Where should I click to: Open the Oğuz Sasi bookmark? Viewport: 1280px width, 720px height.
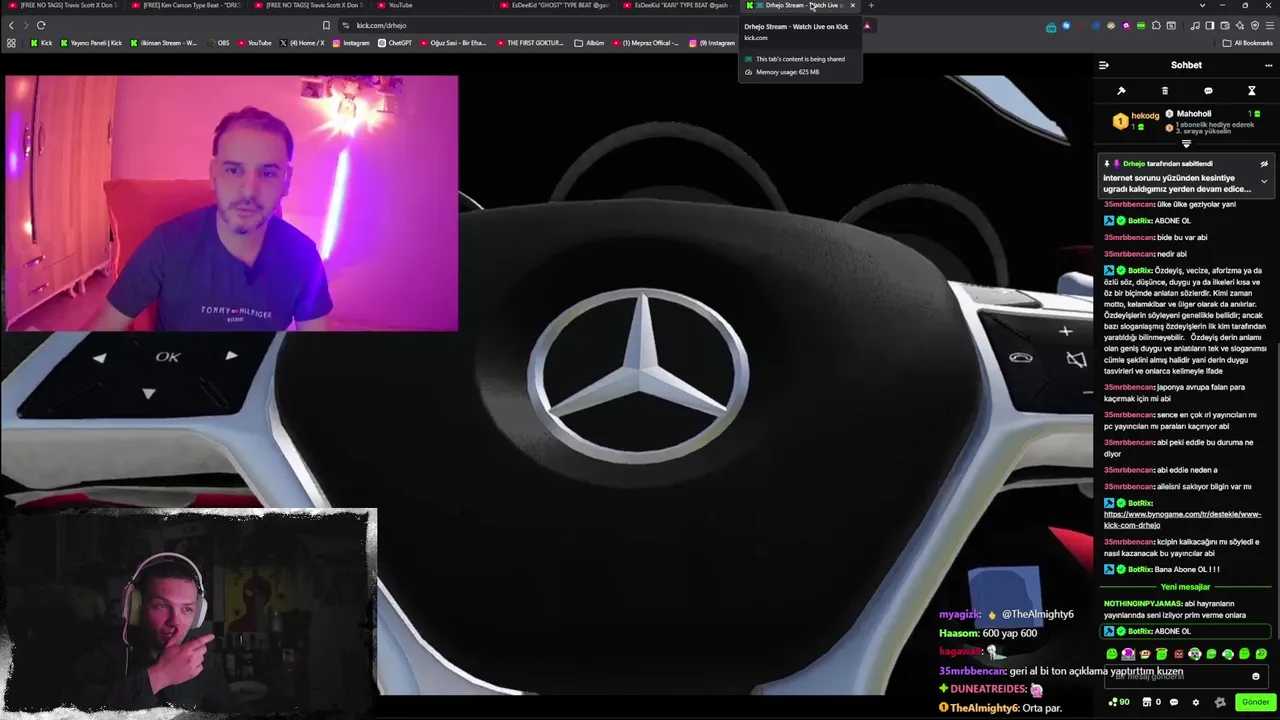click(x=453, y=43)
